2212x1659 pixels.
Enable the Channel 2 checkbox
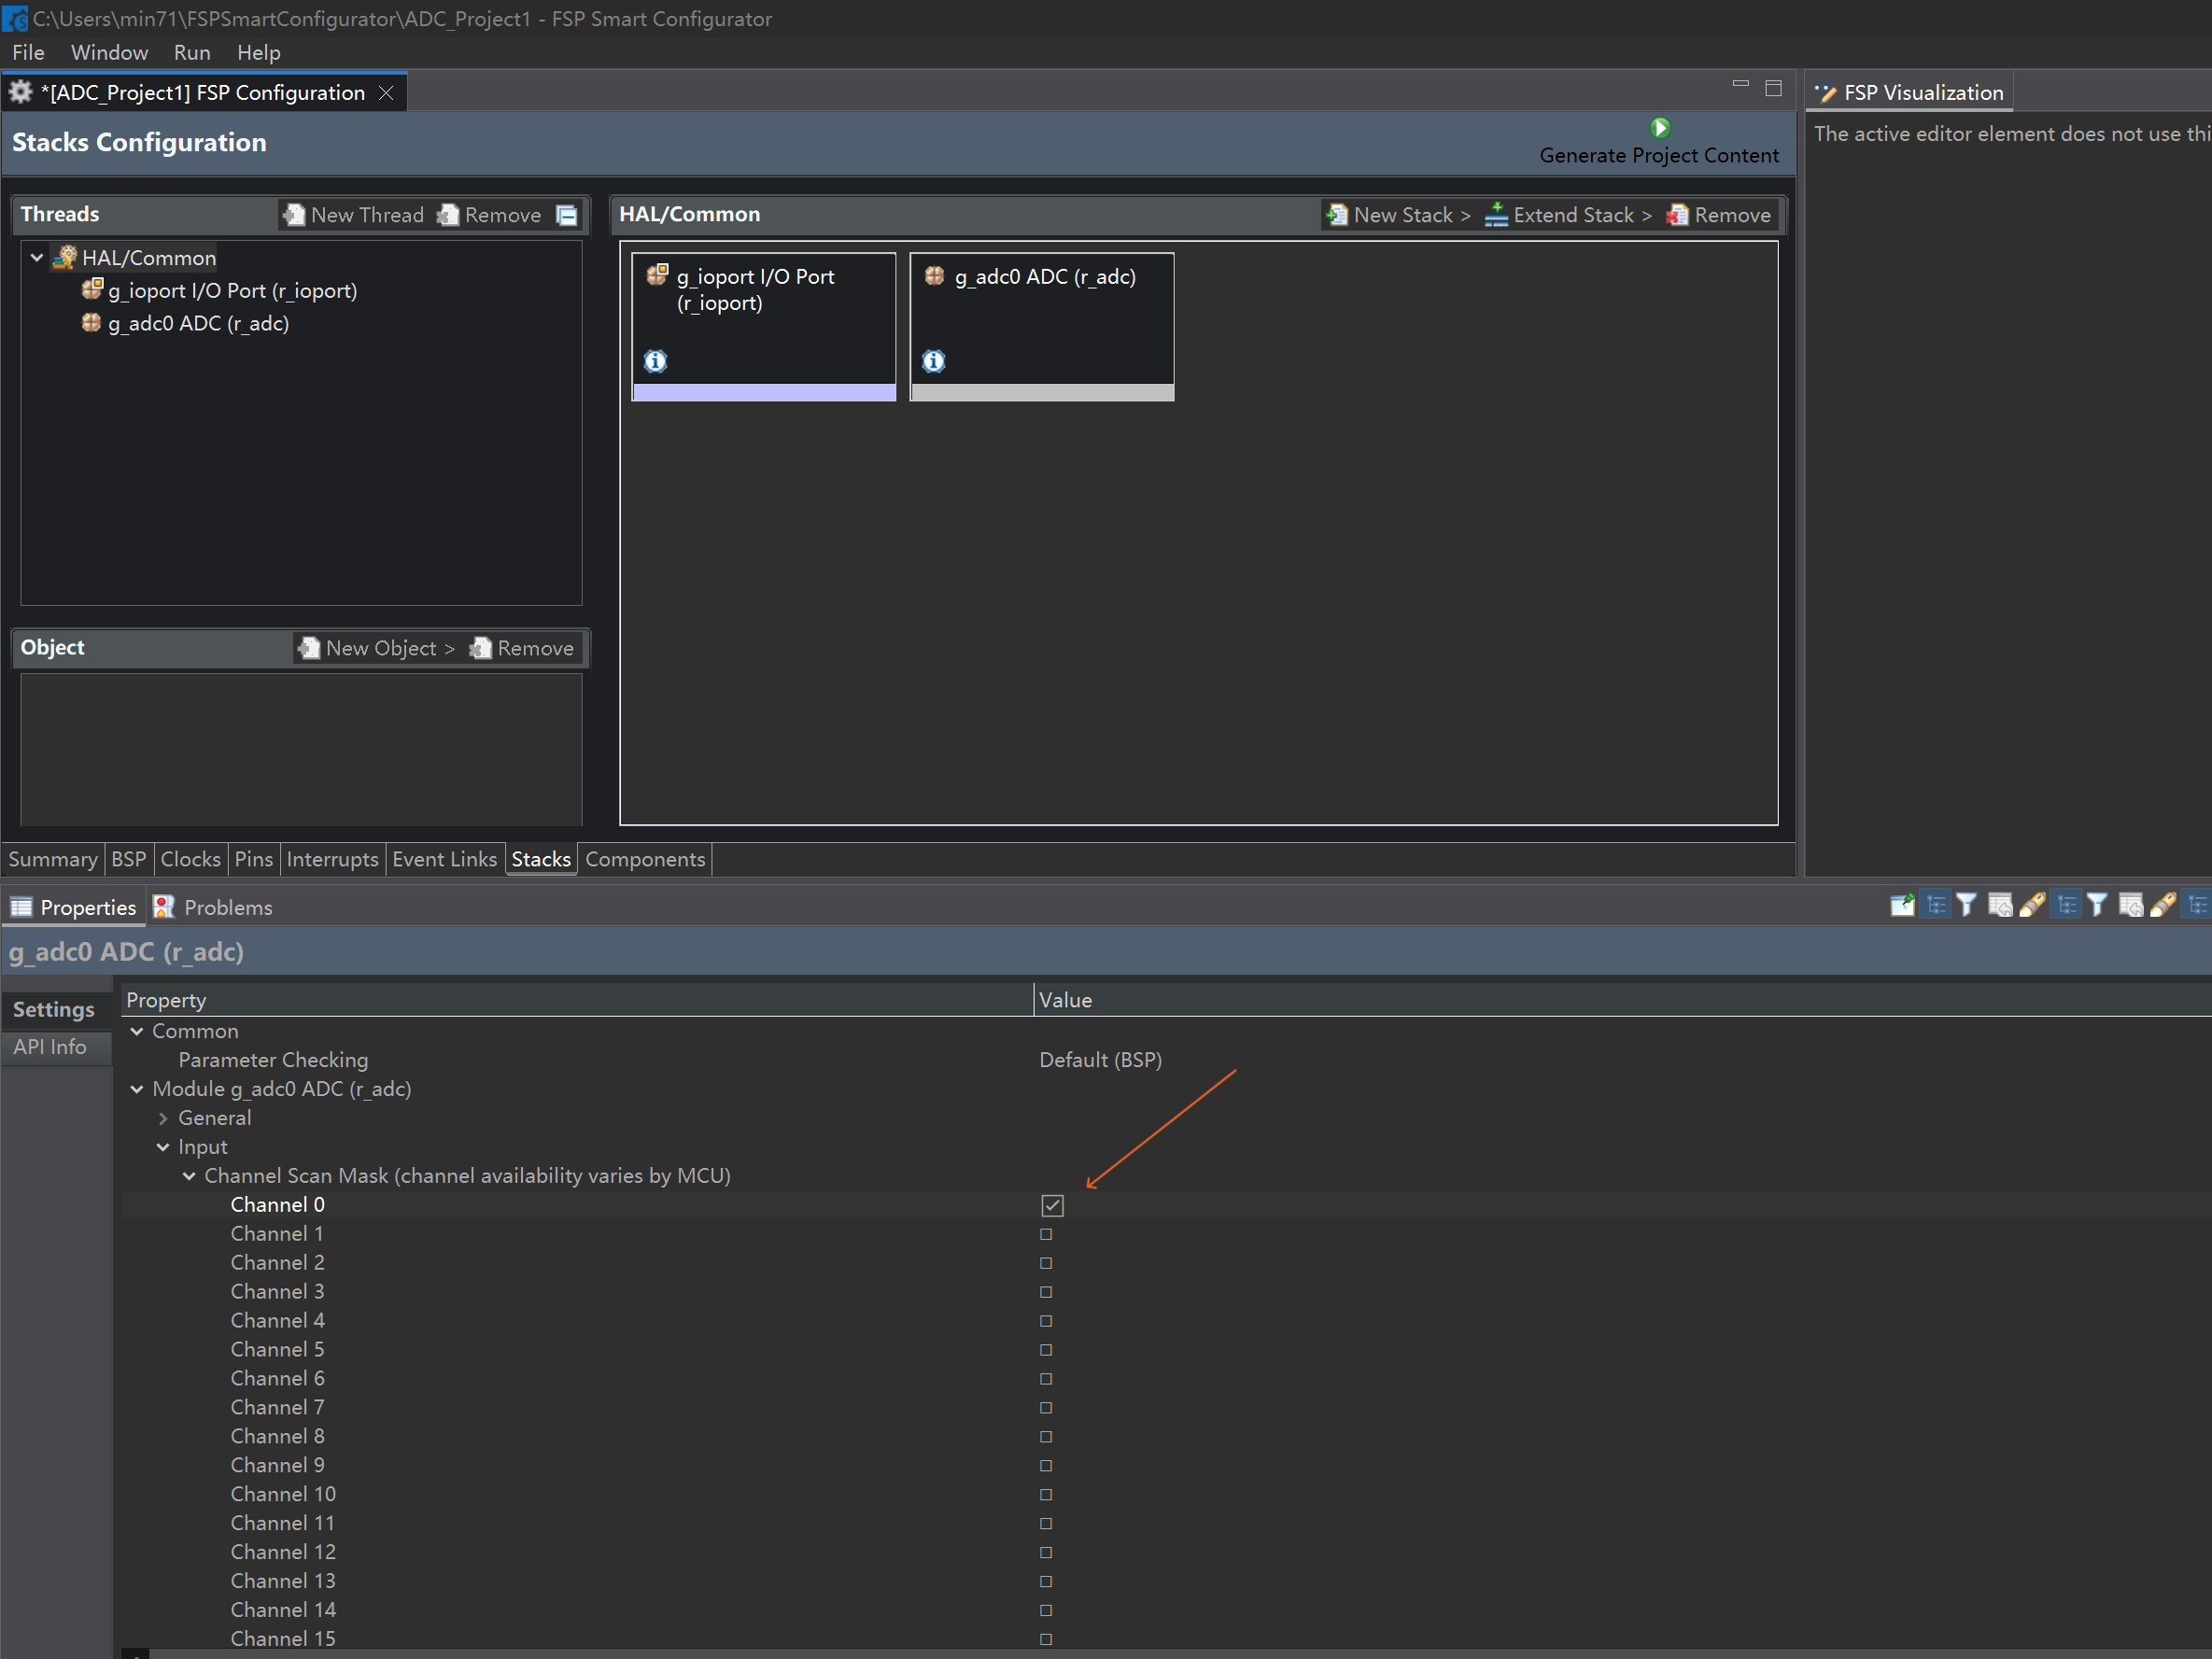[x=1046, y=1263]
